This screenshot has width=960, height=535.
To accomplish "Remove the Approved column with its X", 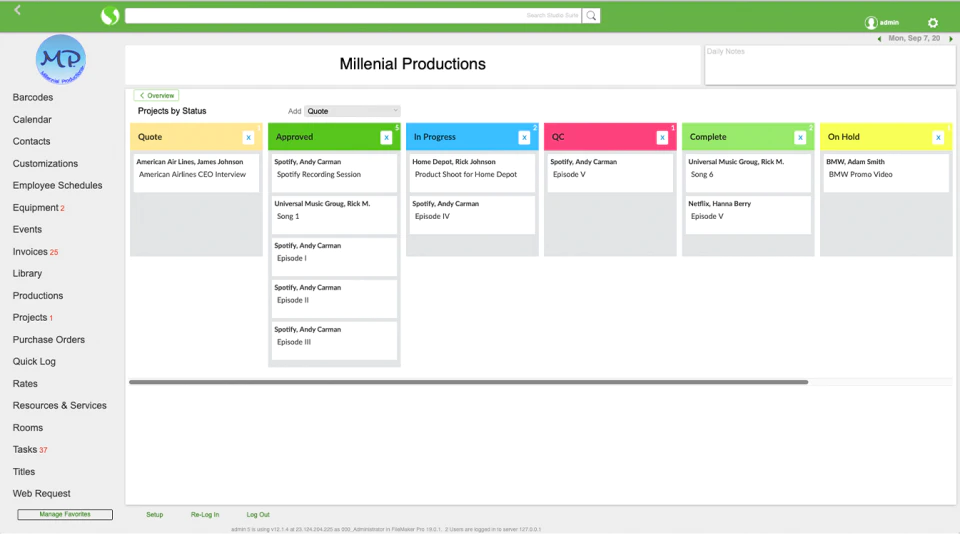I will pyautogui.click(x=386, y=138).
